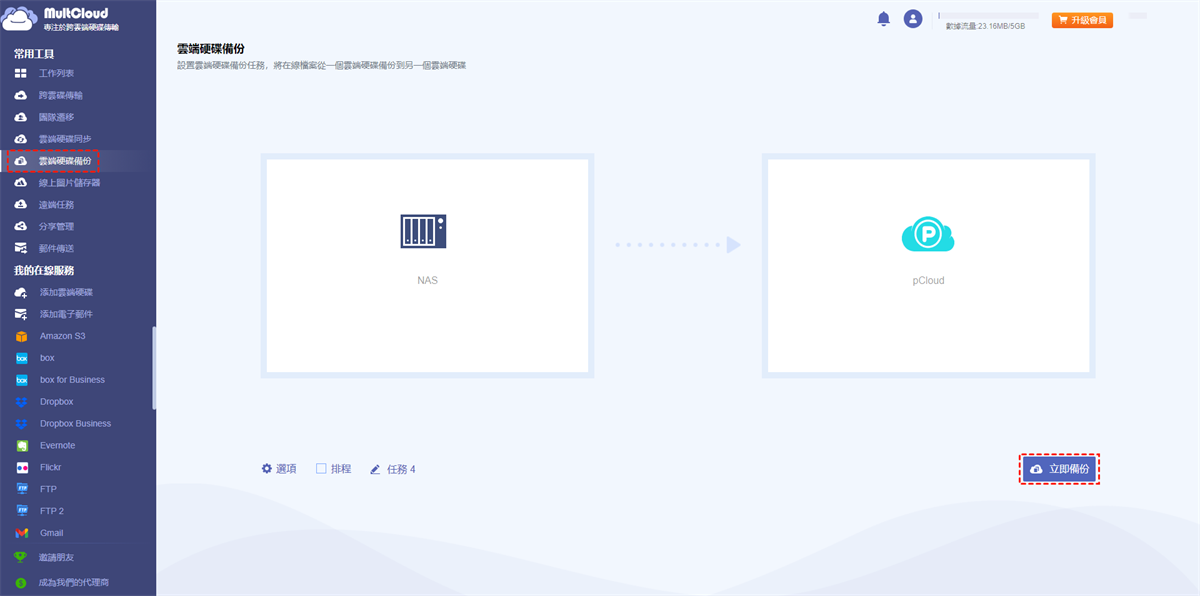Open 團隊遷移 team migration tool
The width and height of the screenshot is (1200, 596).
tap(56, 117)
